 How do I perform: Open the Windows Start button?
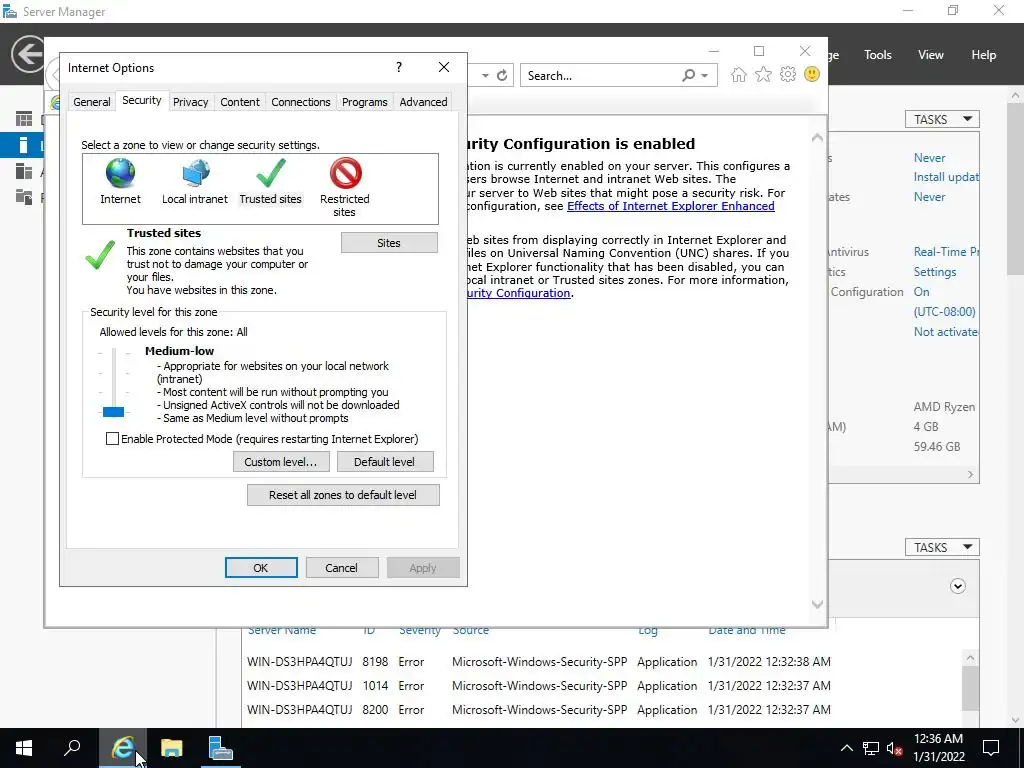[x=24, y=748]
